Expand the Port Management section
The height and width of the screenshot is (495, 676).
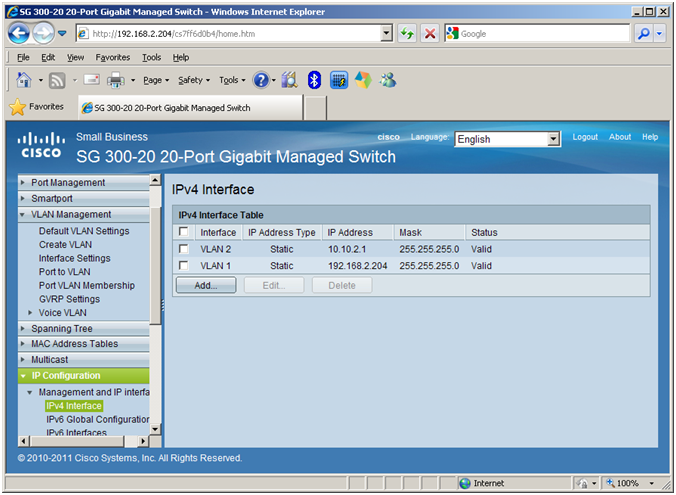click(83, 182)
